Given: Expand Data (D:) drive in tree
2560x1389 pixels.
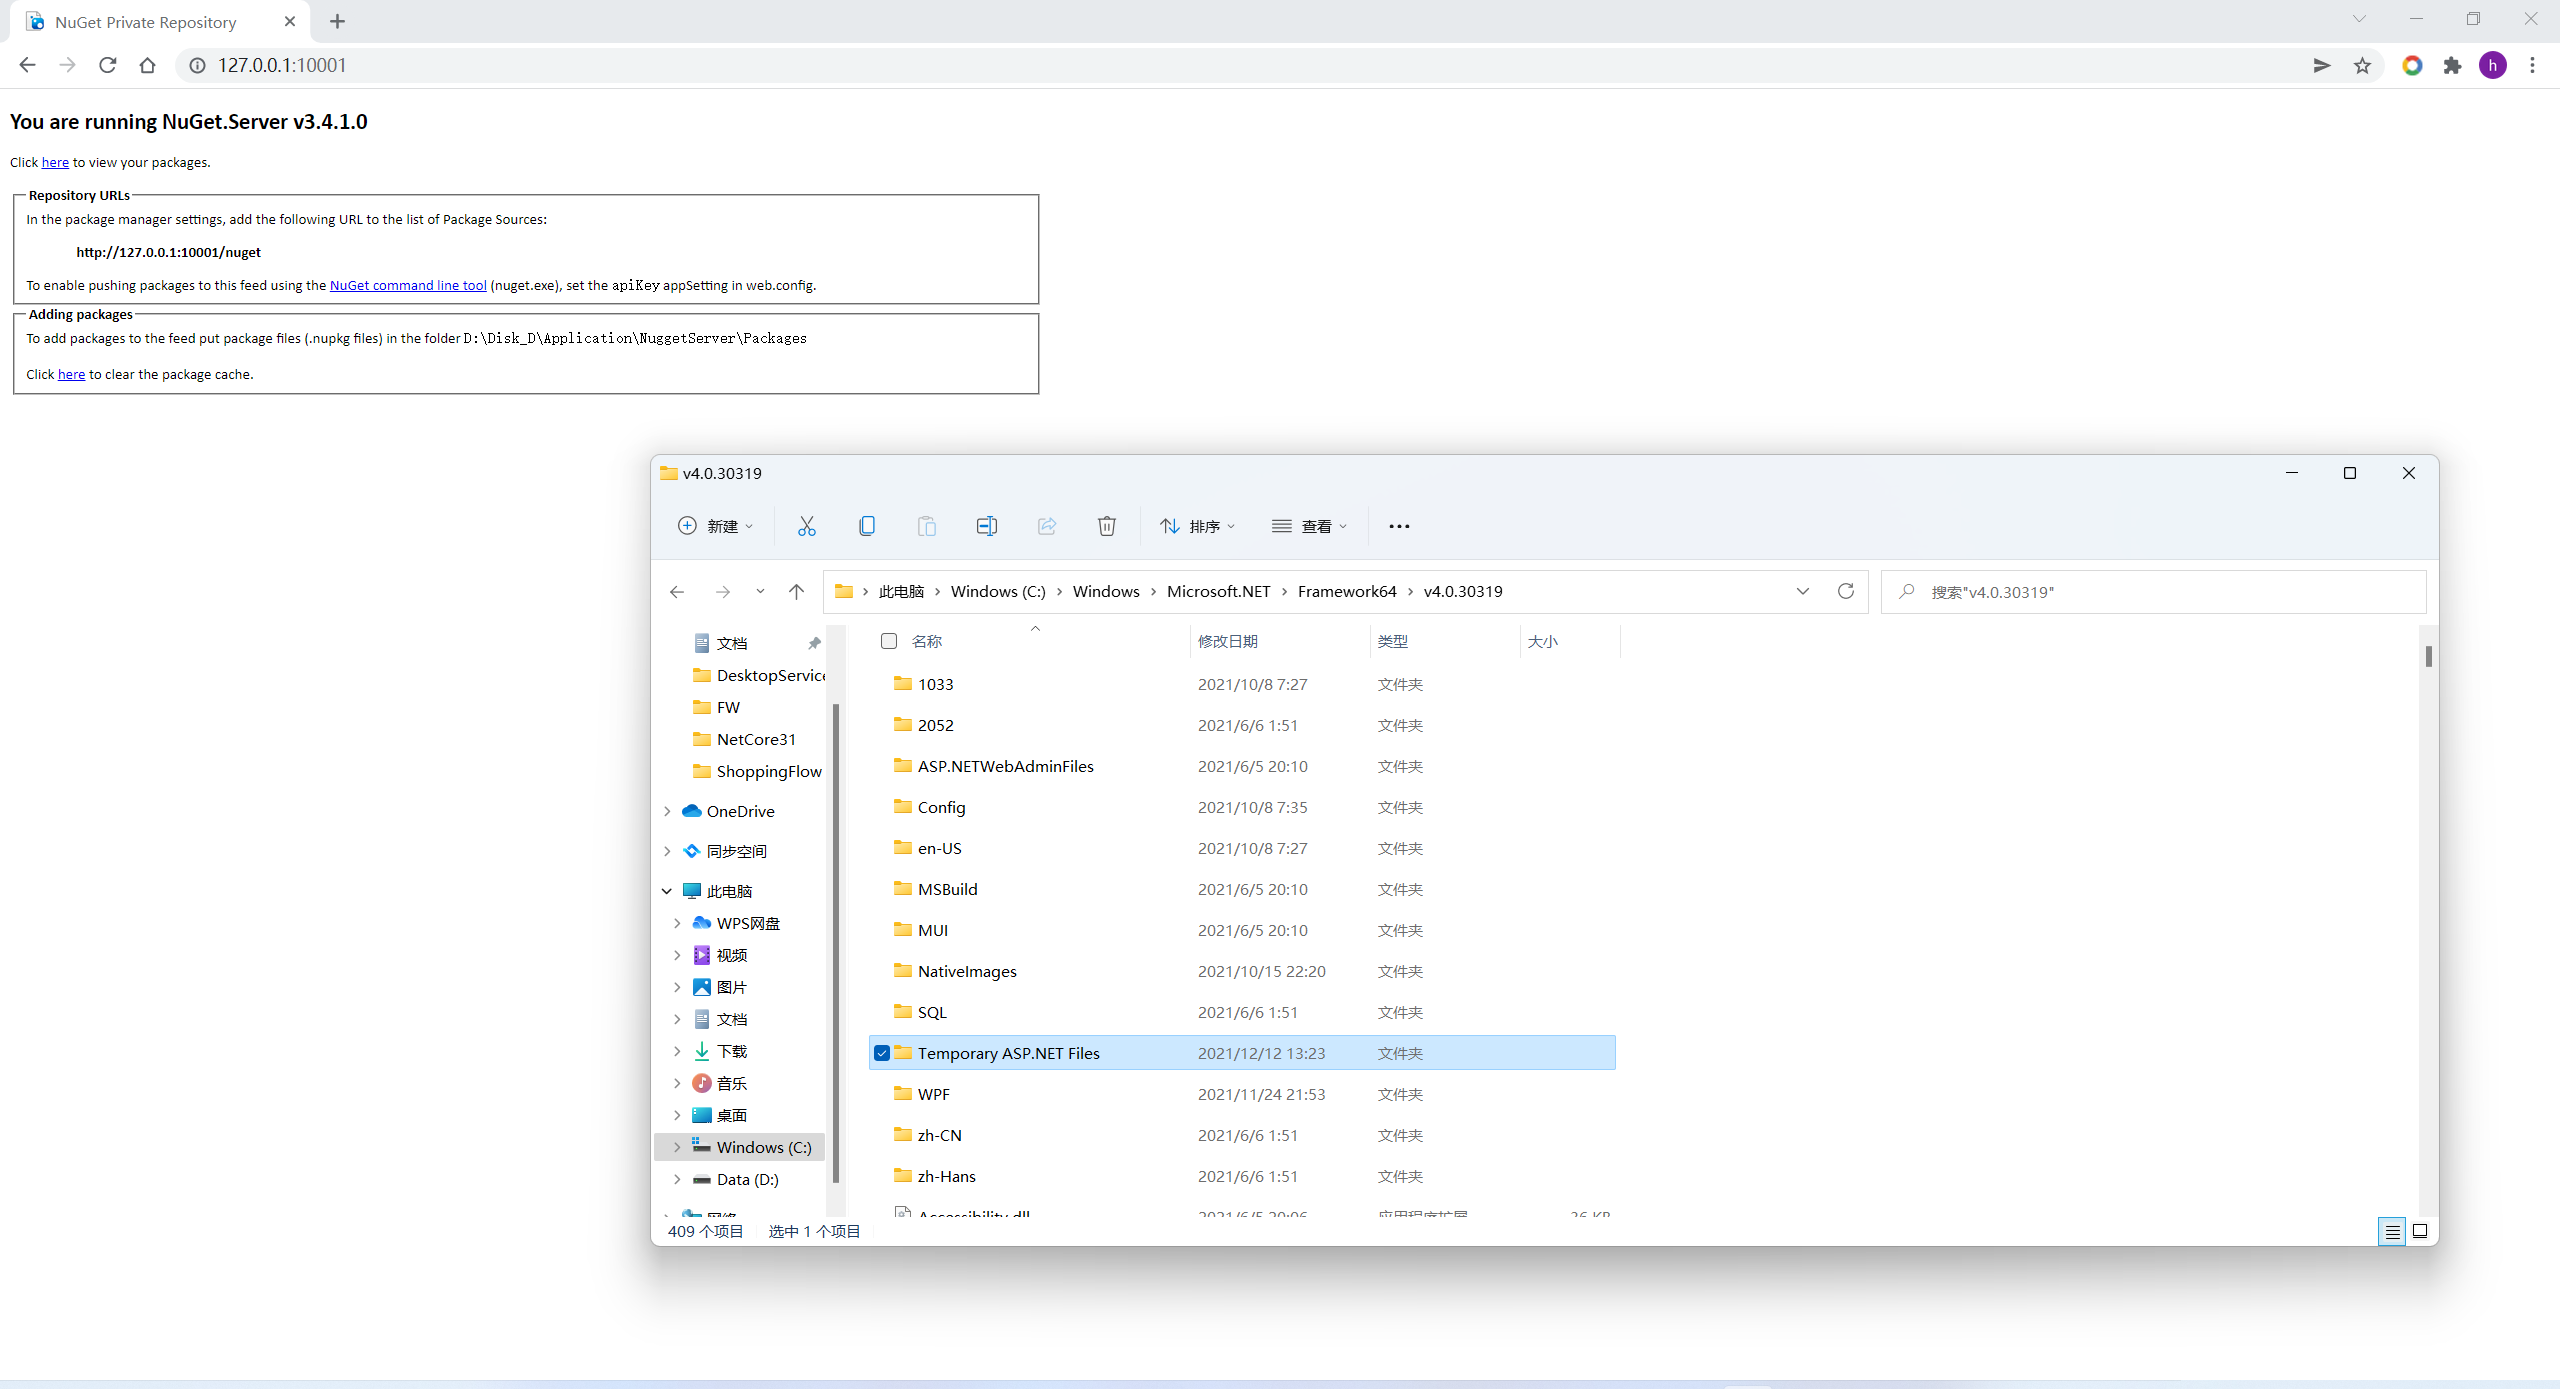Looking at the screenshot, I should pyautogui.click(x=677, y=1179).
